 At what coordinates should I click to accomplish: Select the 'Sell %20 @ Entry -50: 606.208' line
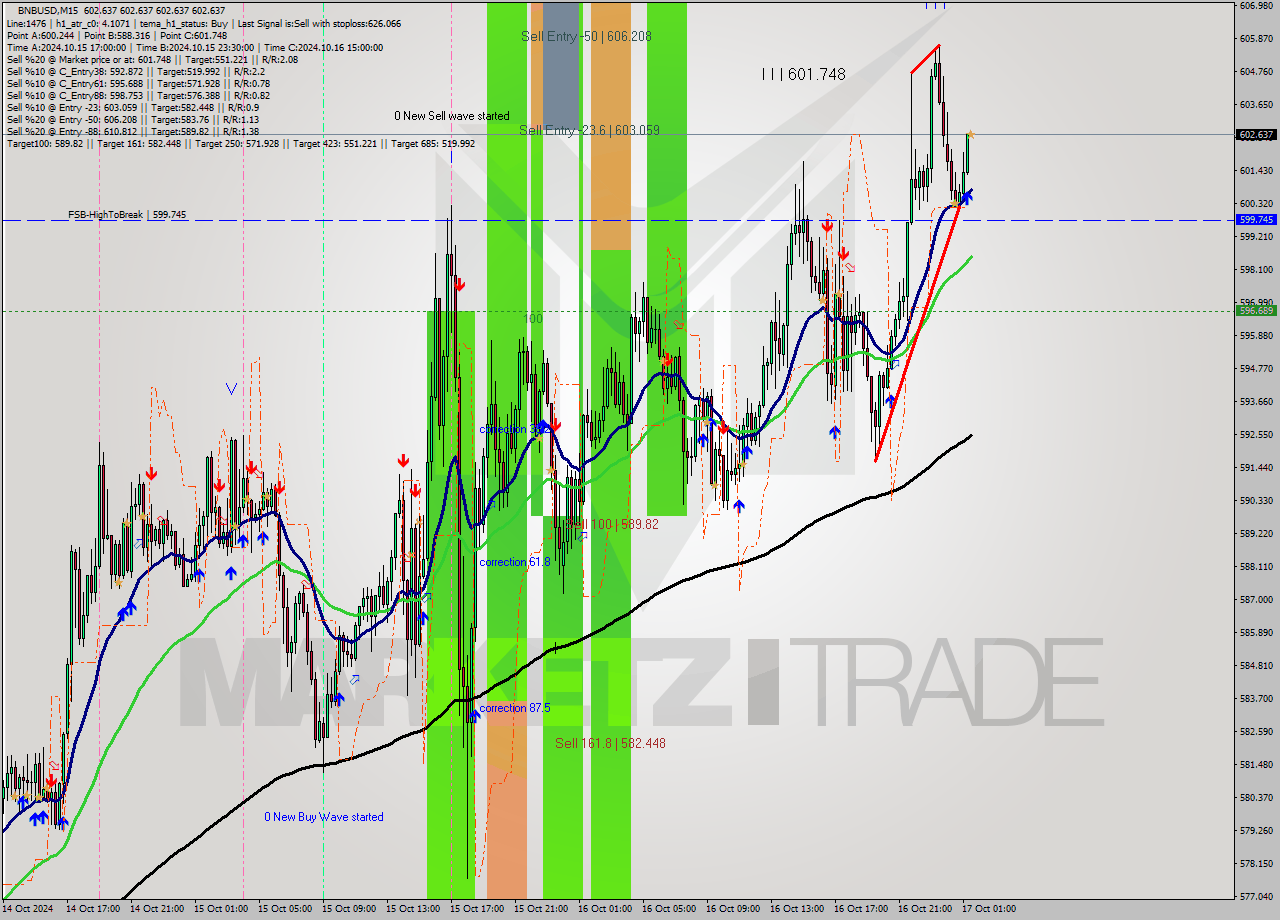pyautogui.click(x=135, y=119)
